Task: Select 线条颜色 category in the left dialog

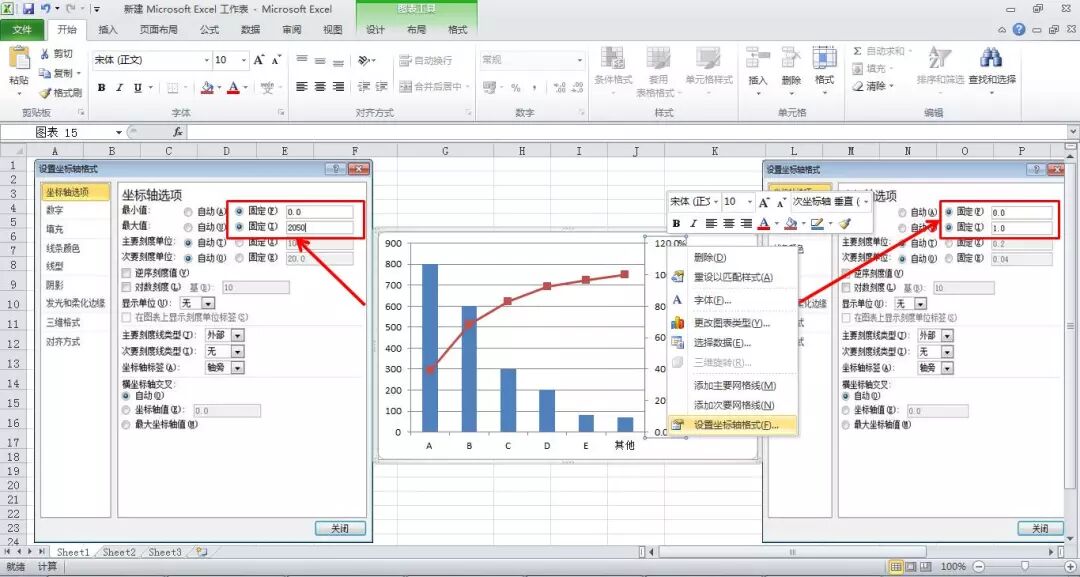Action: tap(63, 248)
